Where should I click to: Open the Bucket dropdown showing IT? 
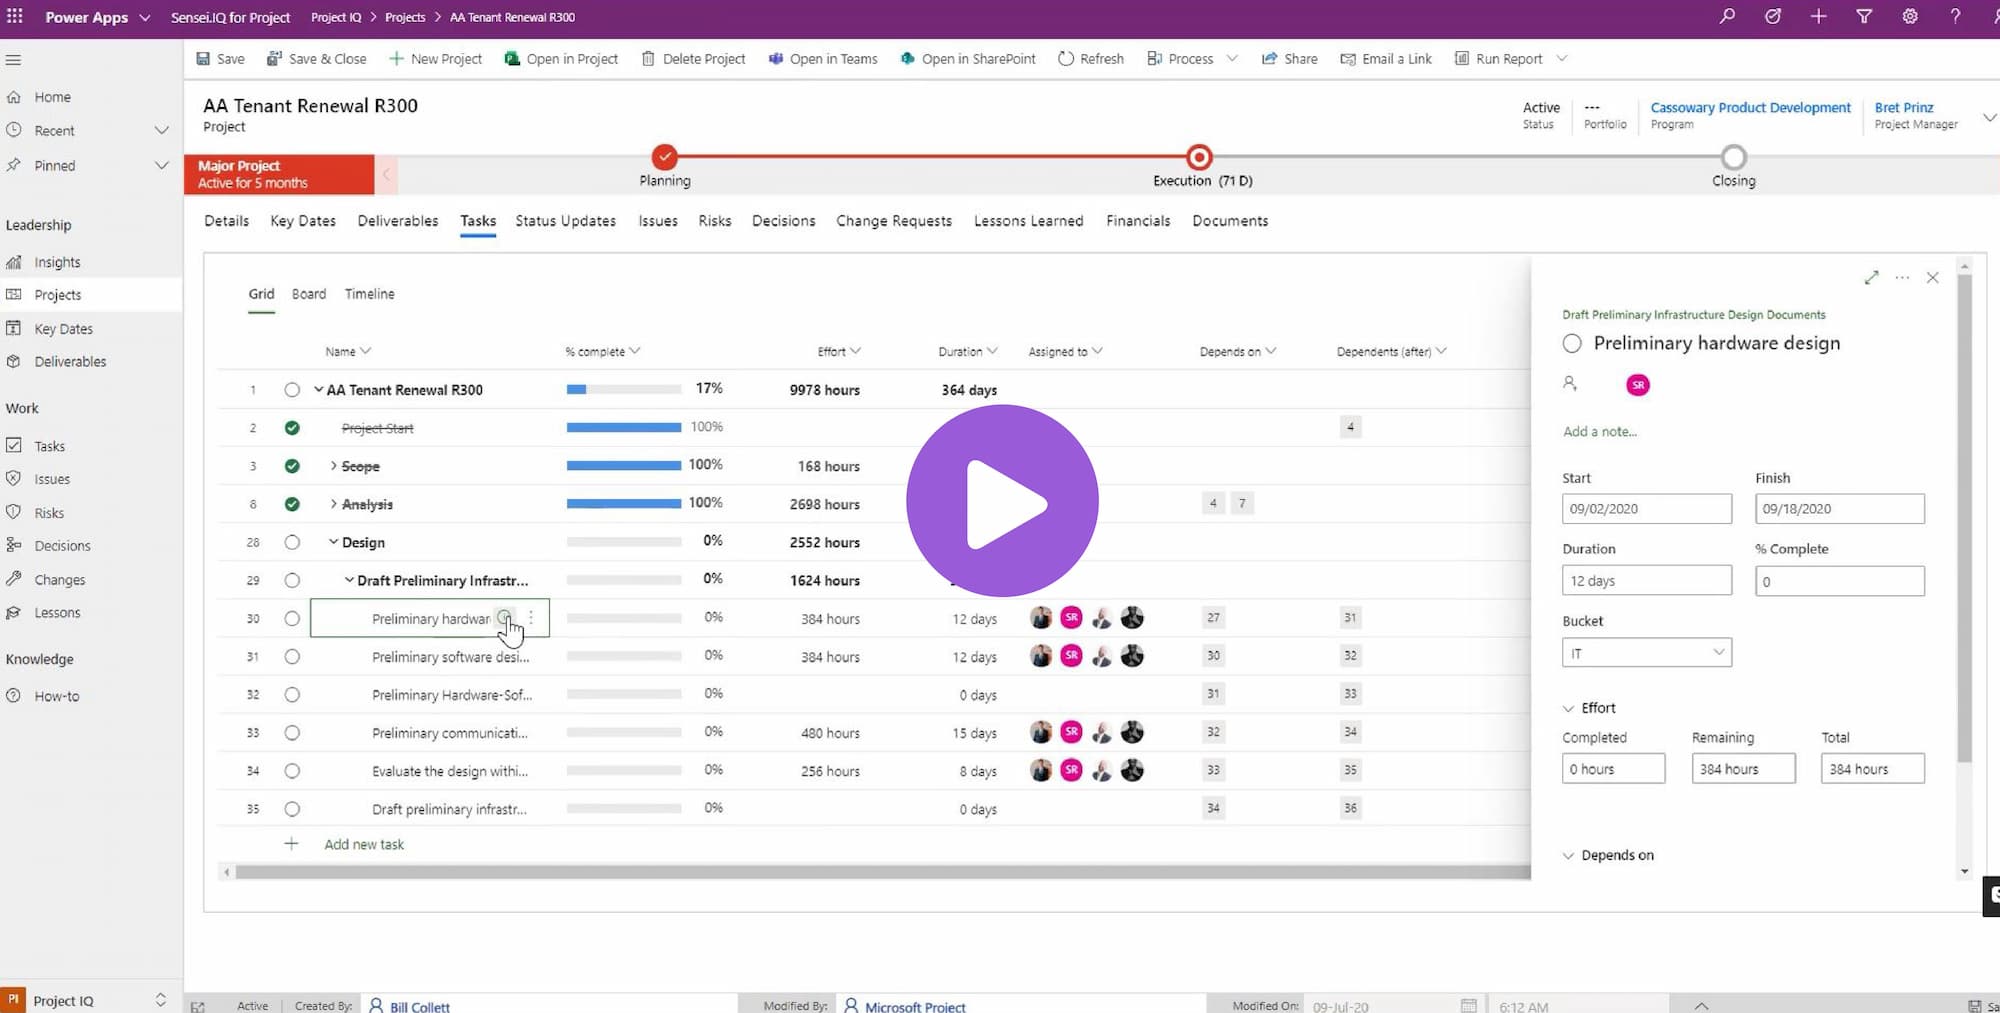click(x=1646, y=652)
